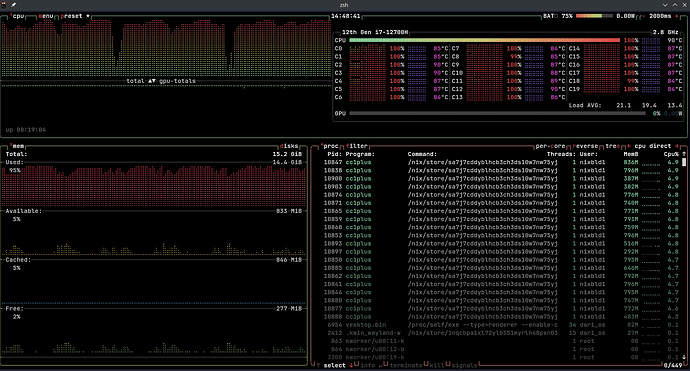Image resolution: width=690 pixels, height=371 pixels.
Task: Click left arrow before cpu direct sorting
Action: [629, 146]
